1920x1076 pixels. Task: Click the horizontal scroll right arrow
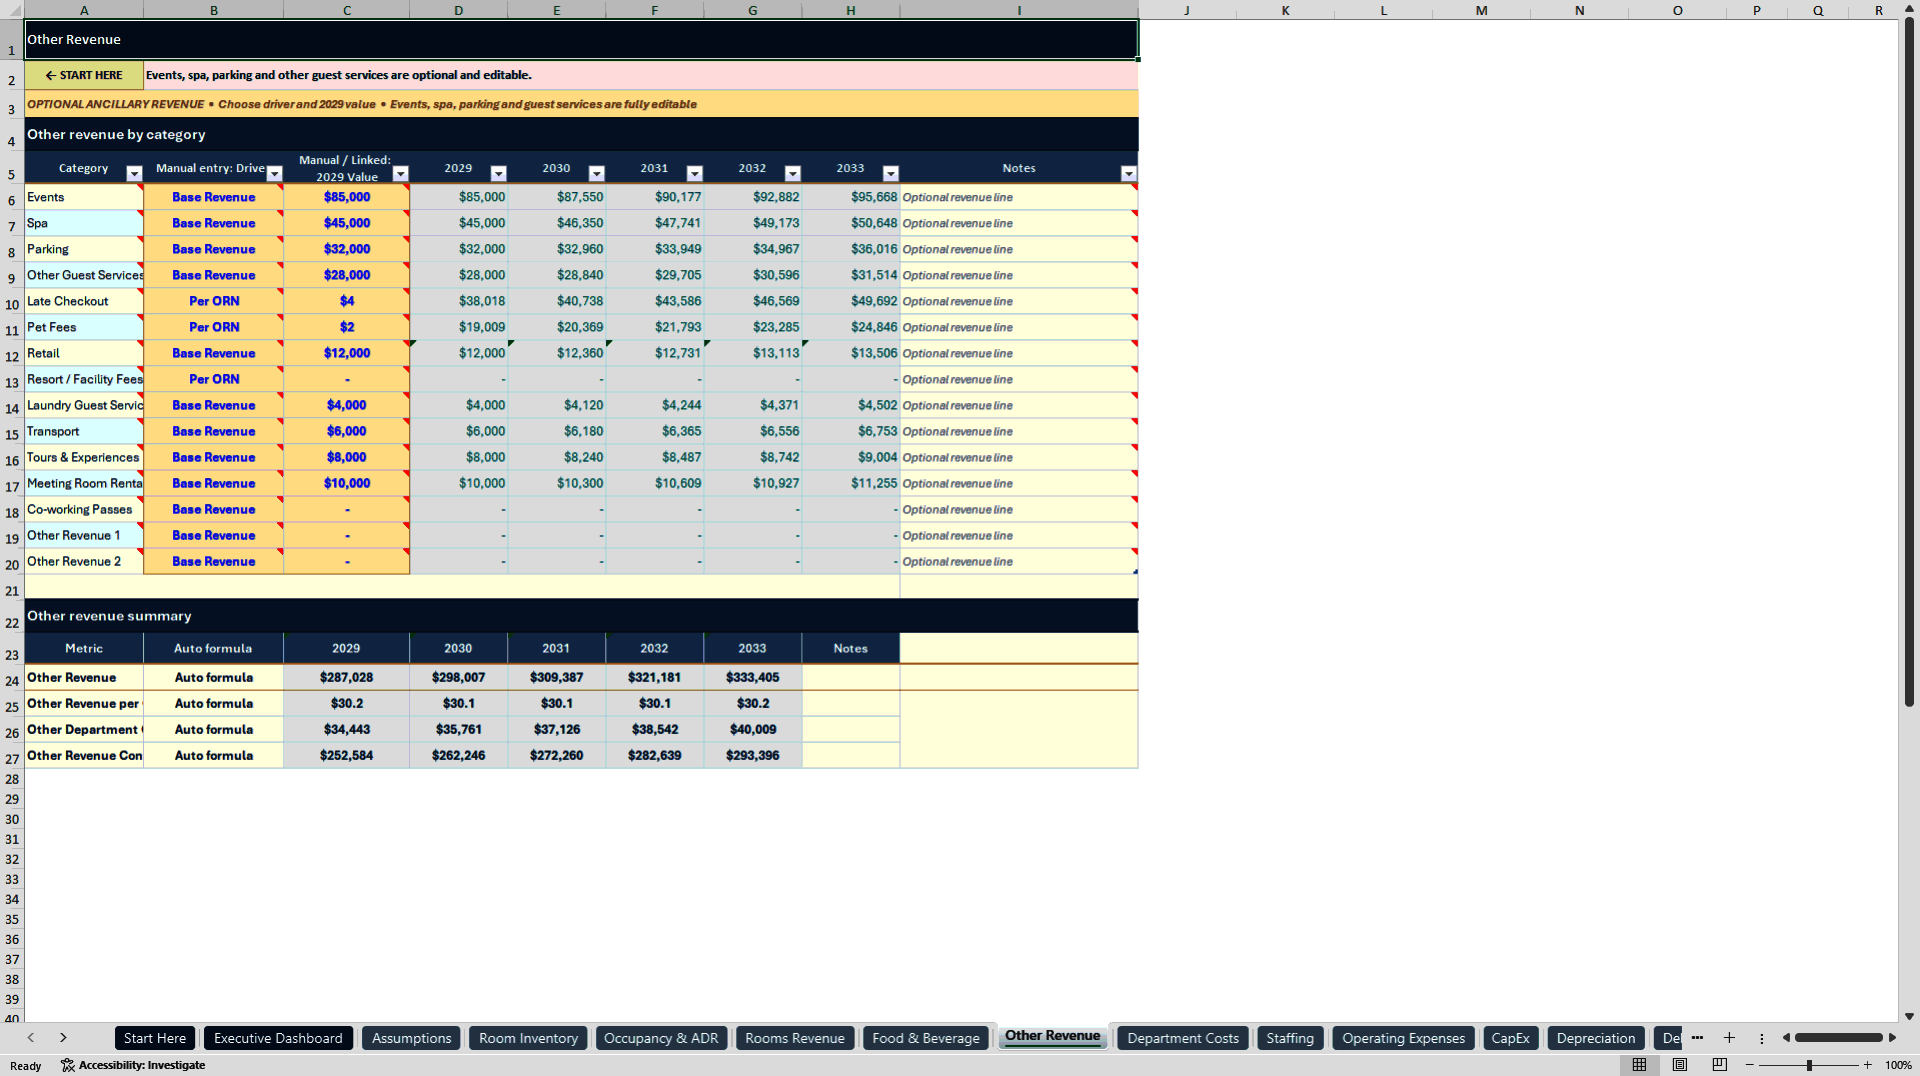pos(1892,1038)
